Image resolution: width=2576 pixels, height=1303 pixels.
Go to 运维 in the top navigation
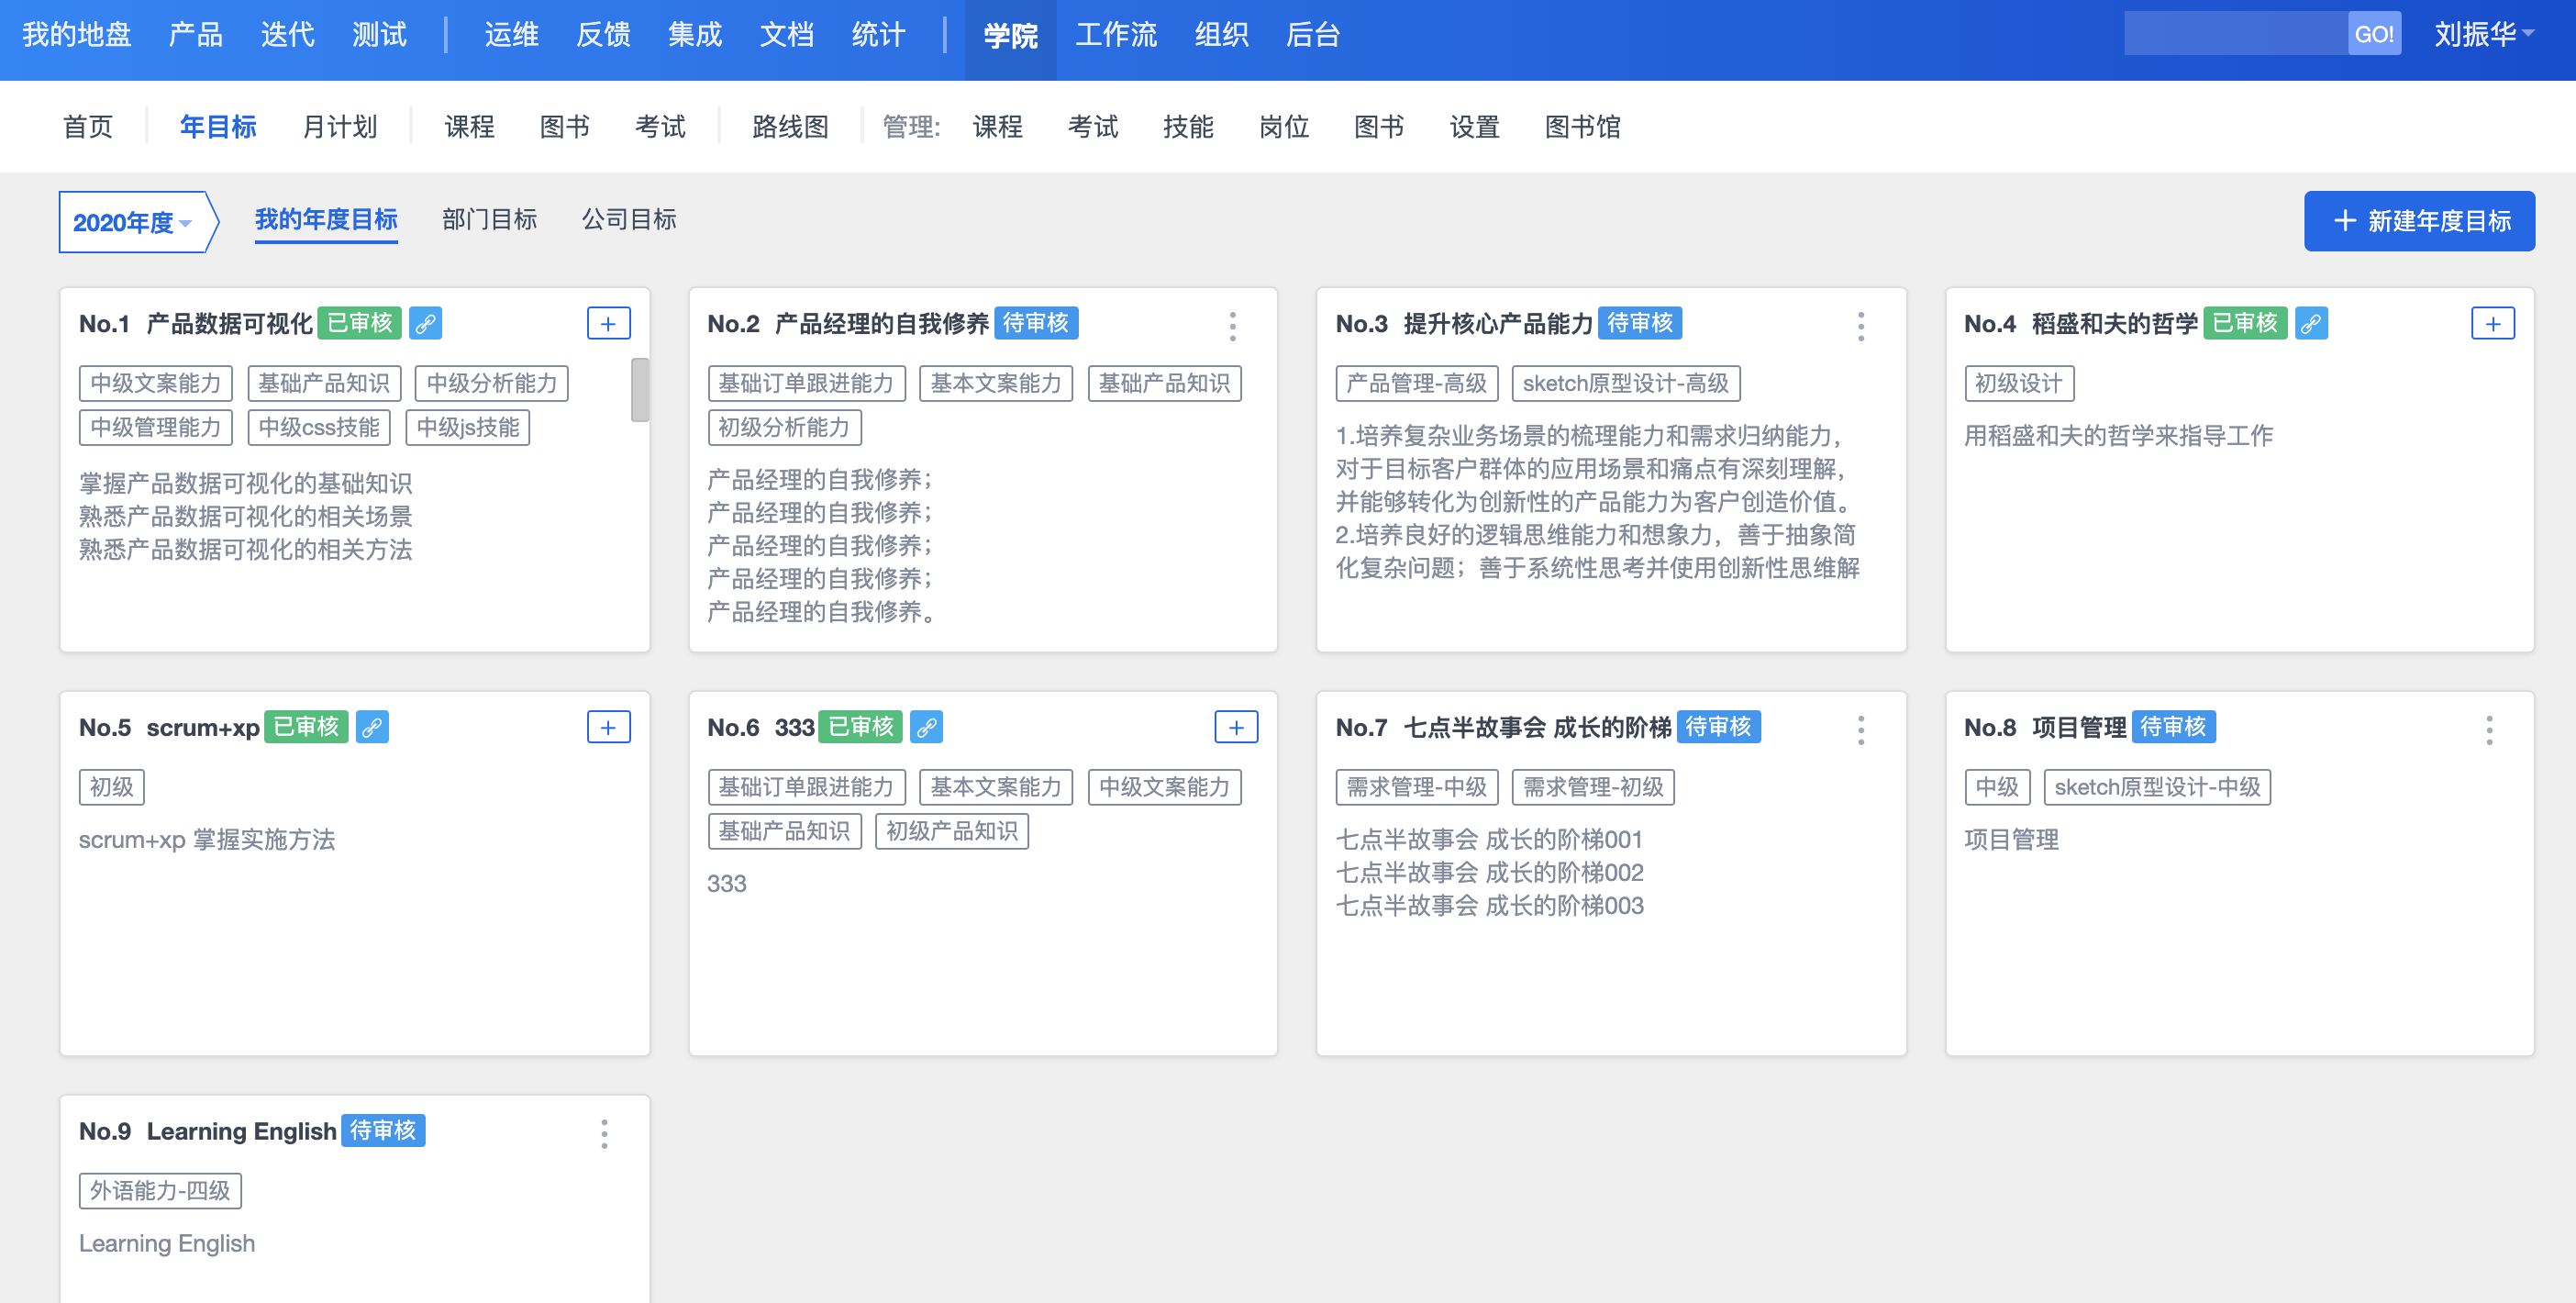click(x=511, y=35)
